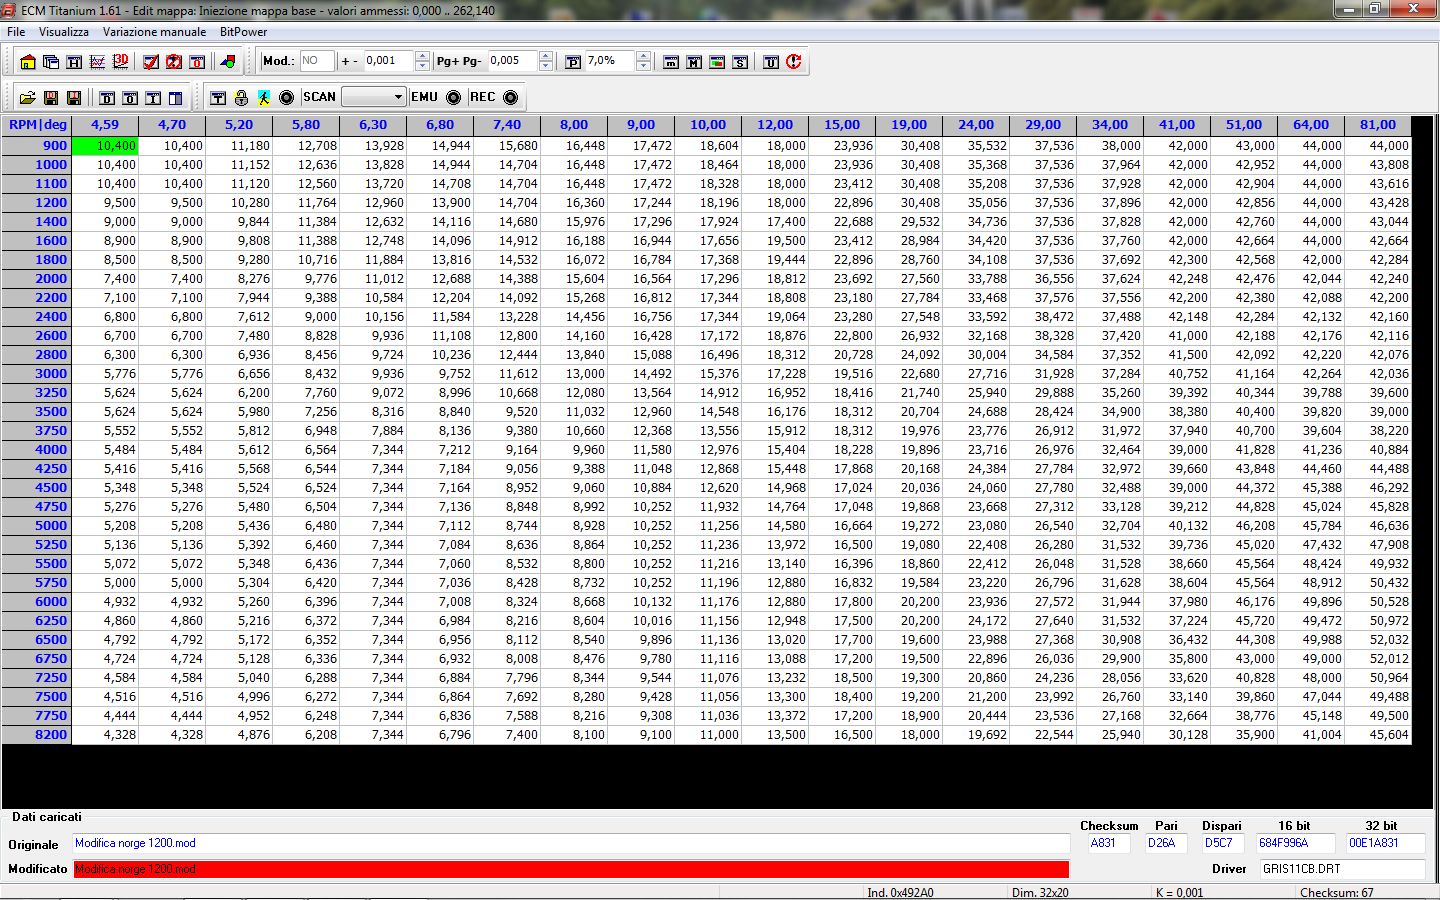
Task: Select the 4,59 column header
Action: click(x=105, y=125)
